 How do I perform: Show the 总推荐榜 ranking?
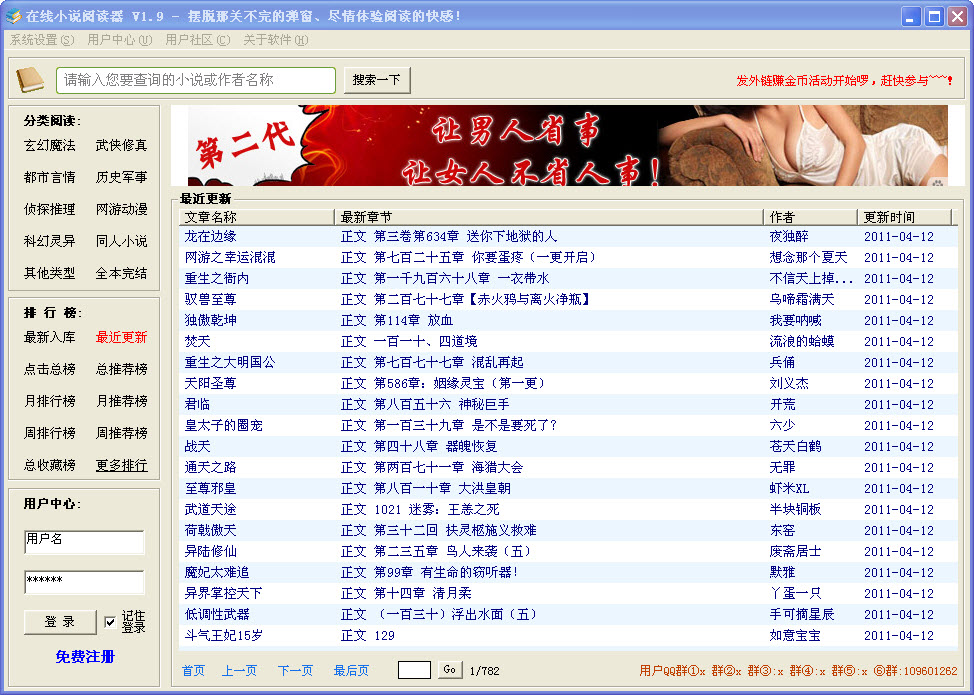pyautogui.click(x=121, y=369)
